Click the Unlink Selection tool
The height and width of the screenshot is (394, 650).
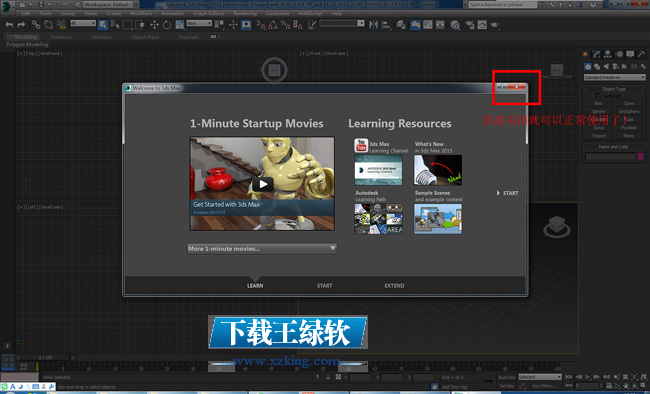49,25
